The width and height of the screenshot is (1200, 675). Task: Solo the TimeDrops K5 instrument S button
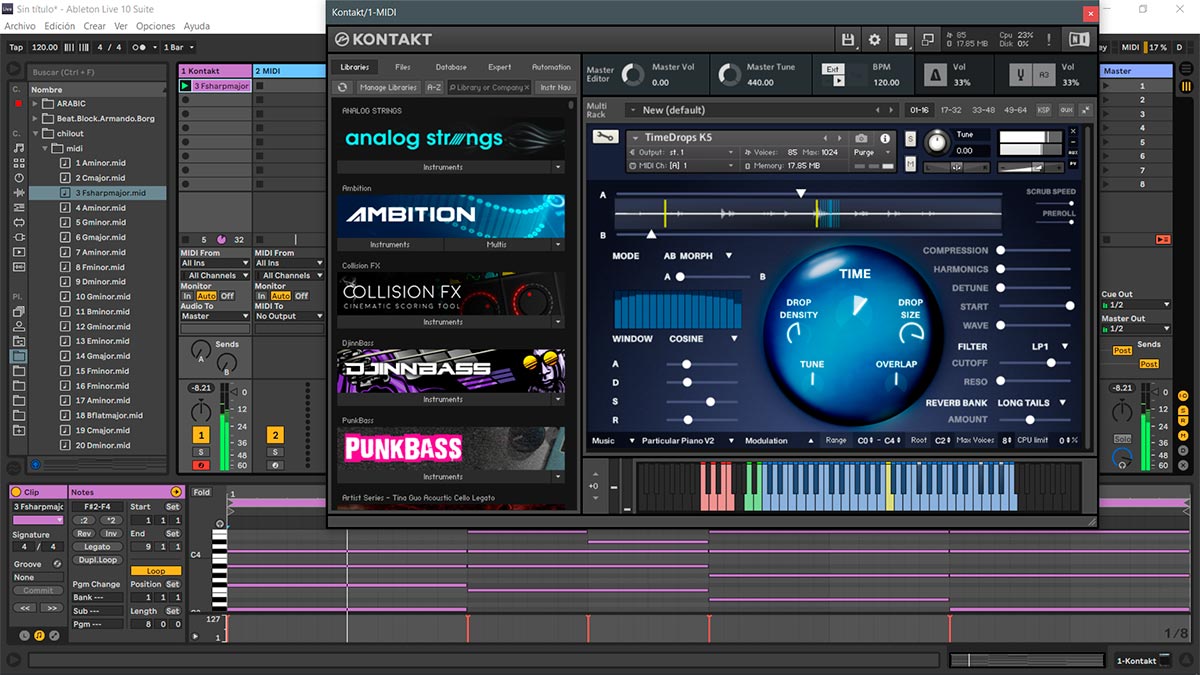[x=911, y=138]
